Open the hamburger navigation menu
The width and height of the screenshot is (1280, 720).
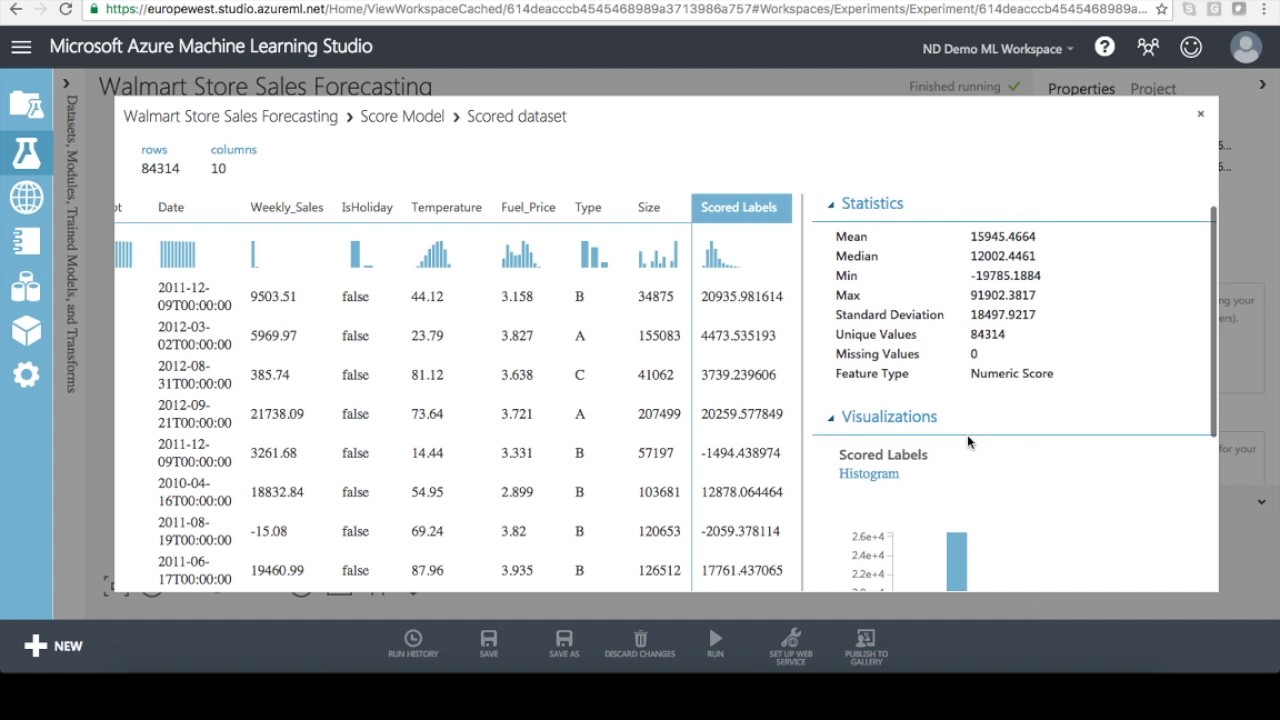click(x=21, y=47)
